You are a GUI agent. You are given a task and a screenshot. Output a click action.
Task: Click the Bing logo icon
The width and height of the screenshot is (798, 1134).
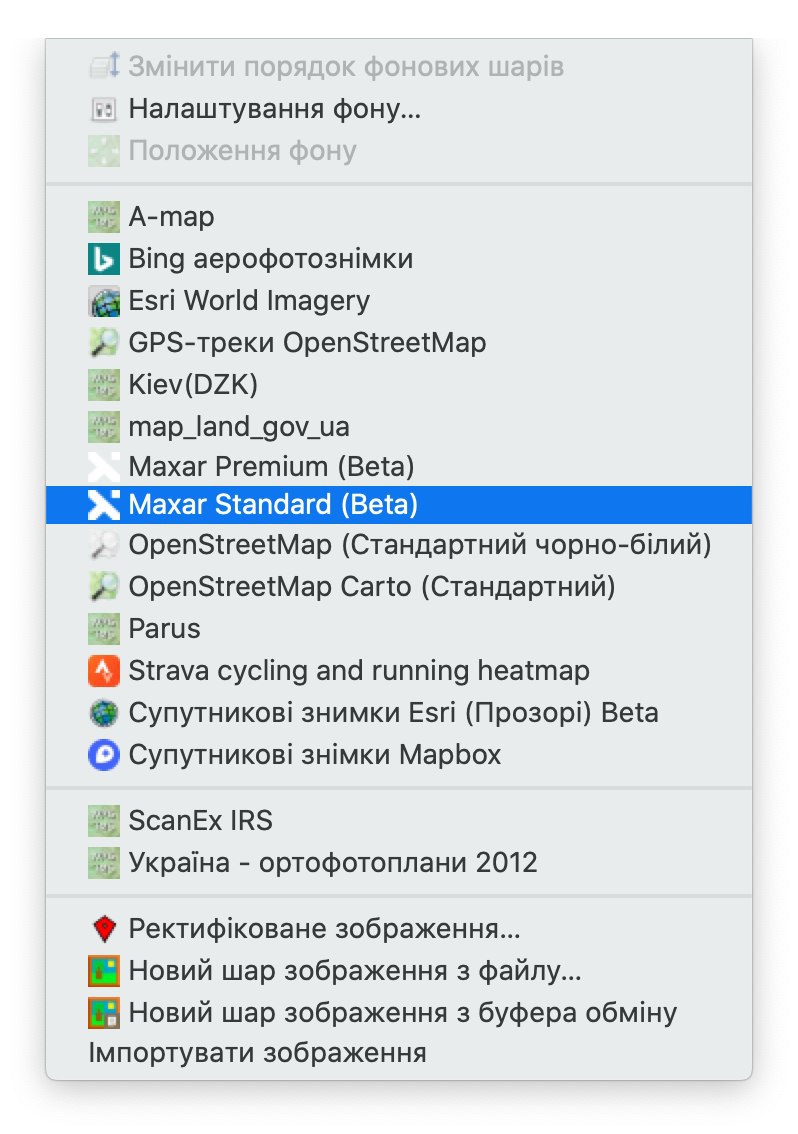click(x=103, y=259)
